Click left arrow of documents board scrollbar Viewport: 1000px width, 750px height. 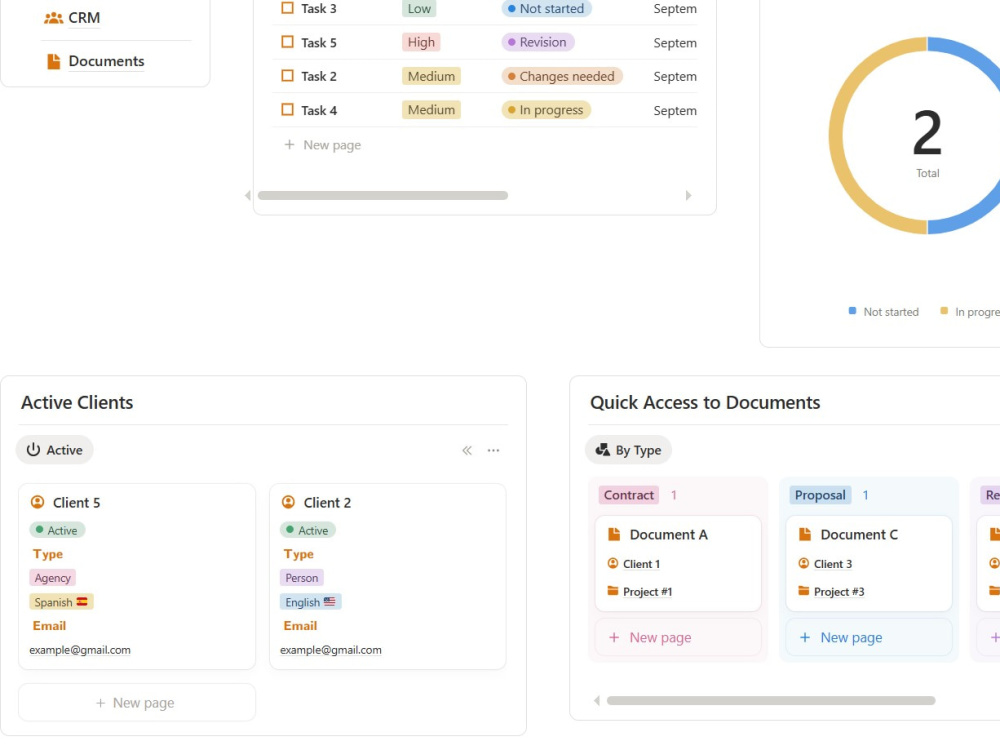point(596,700)
